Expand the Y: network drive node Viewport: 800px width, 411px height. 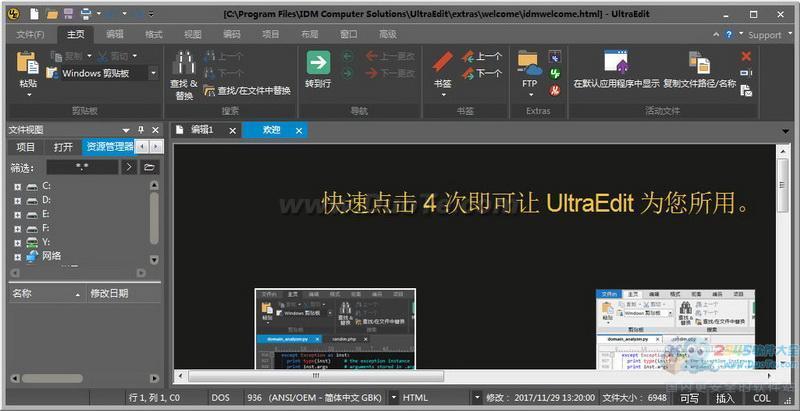(18, 243)
